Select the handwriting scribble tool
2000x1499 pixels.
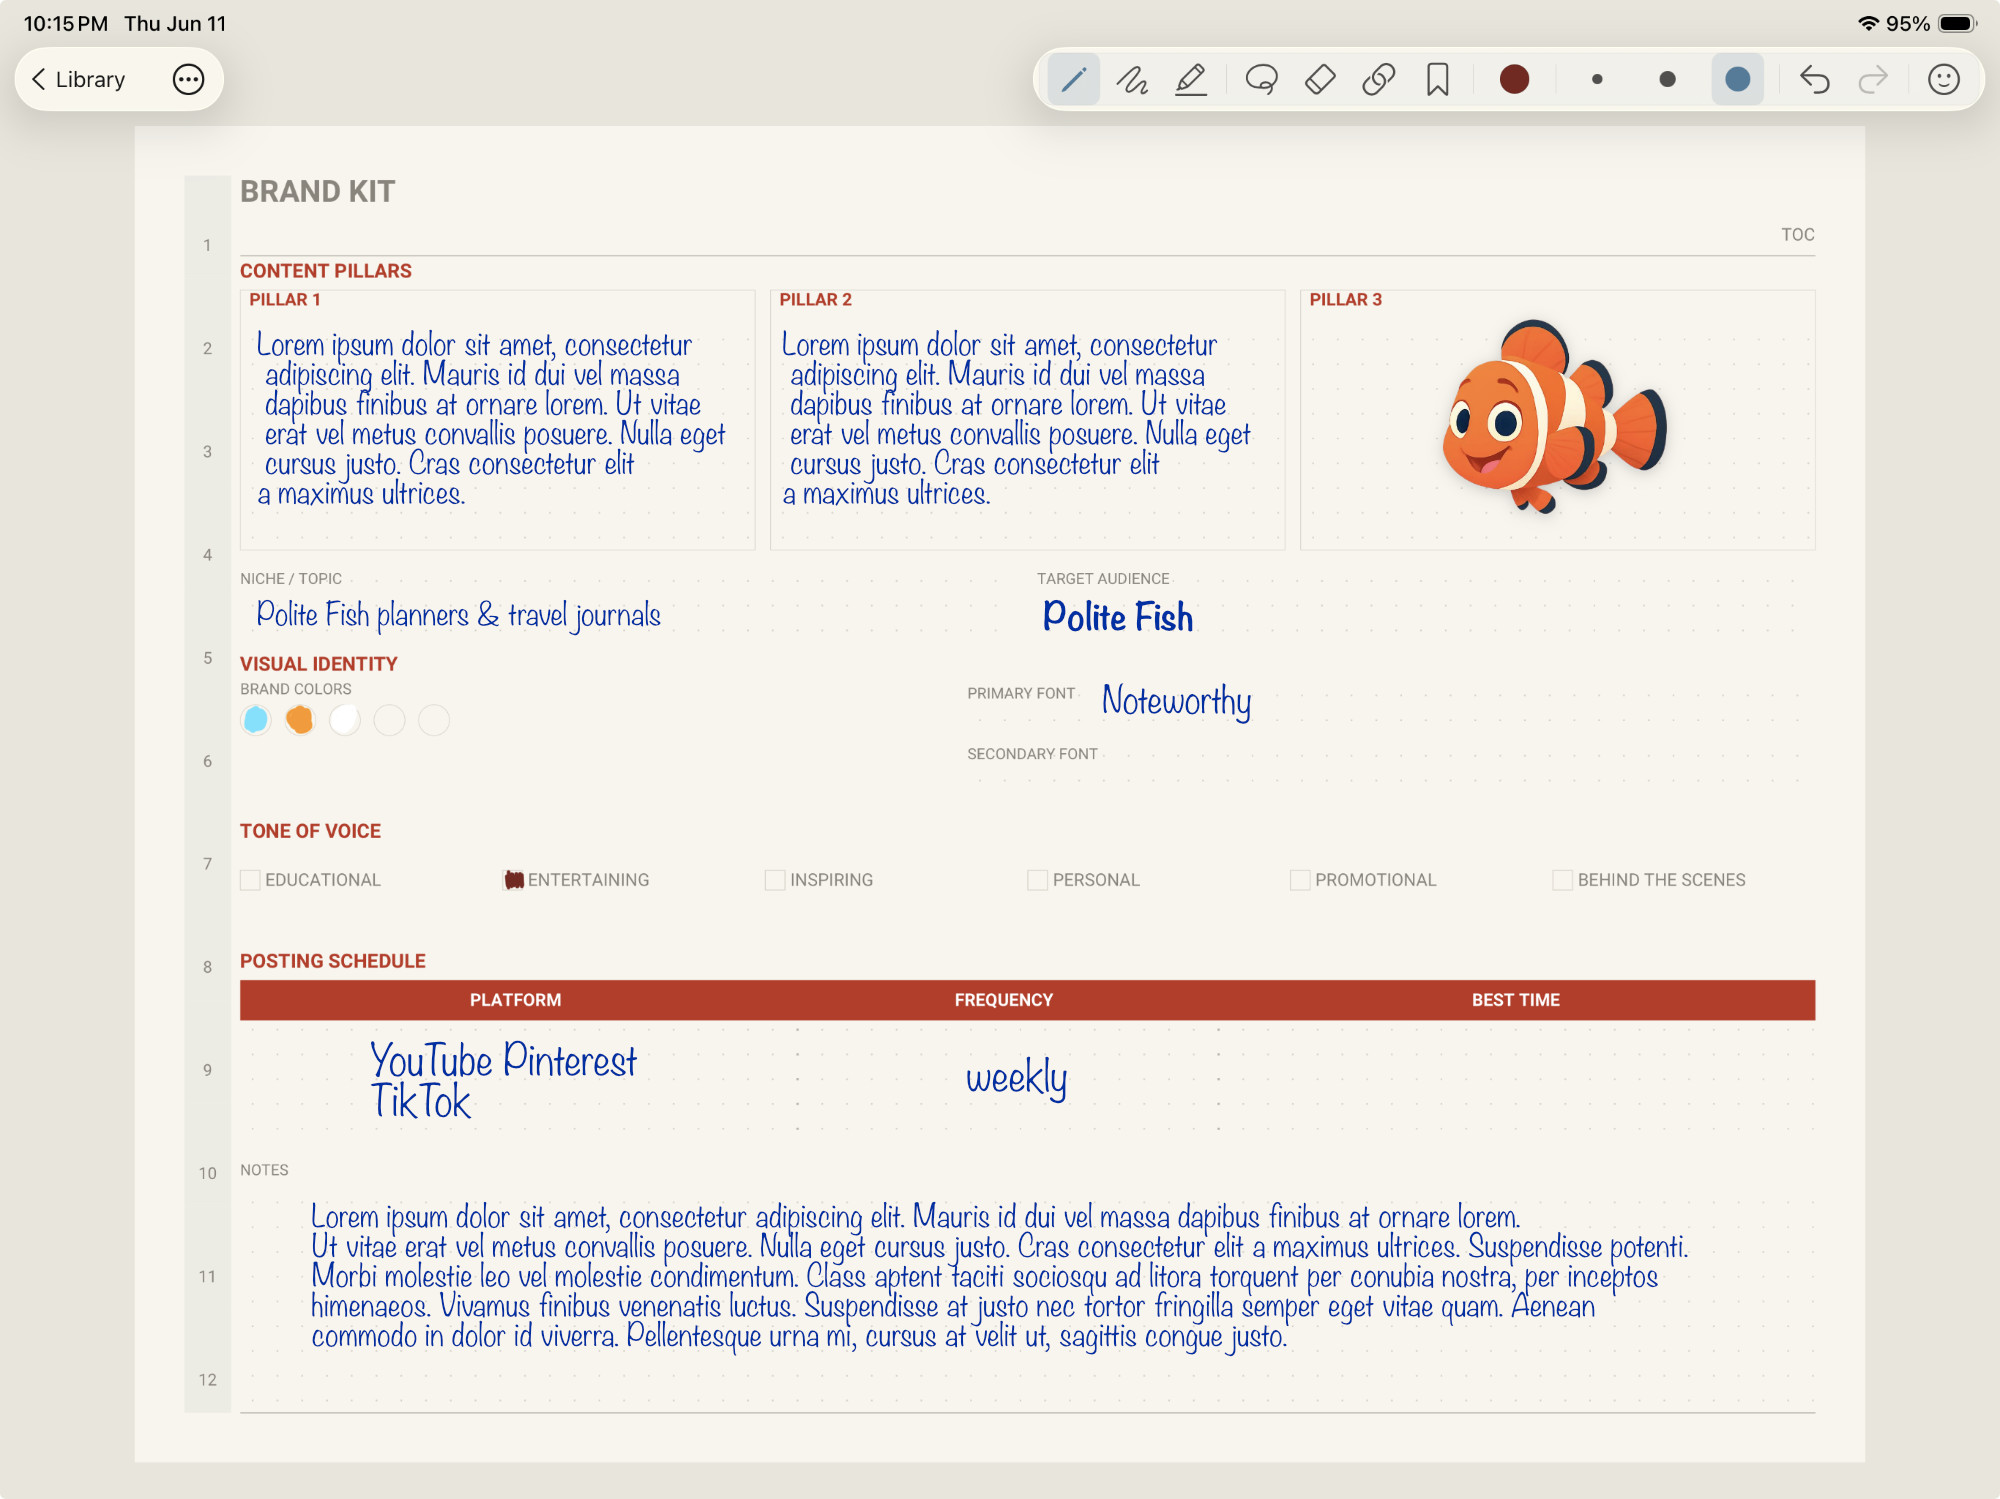[x=1132, y=79]
